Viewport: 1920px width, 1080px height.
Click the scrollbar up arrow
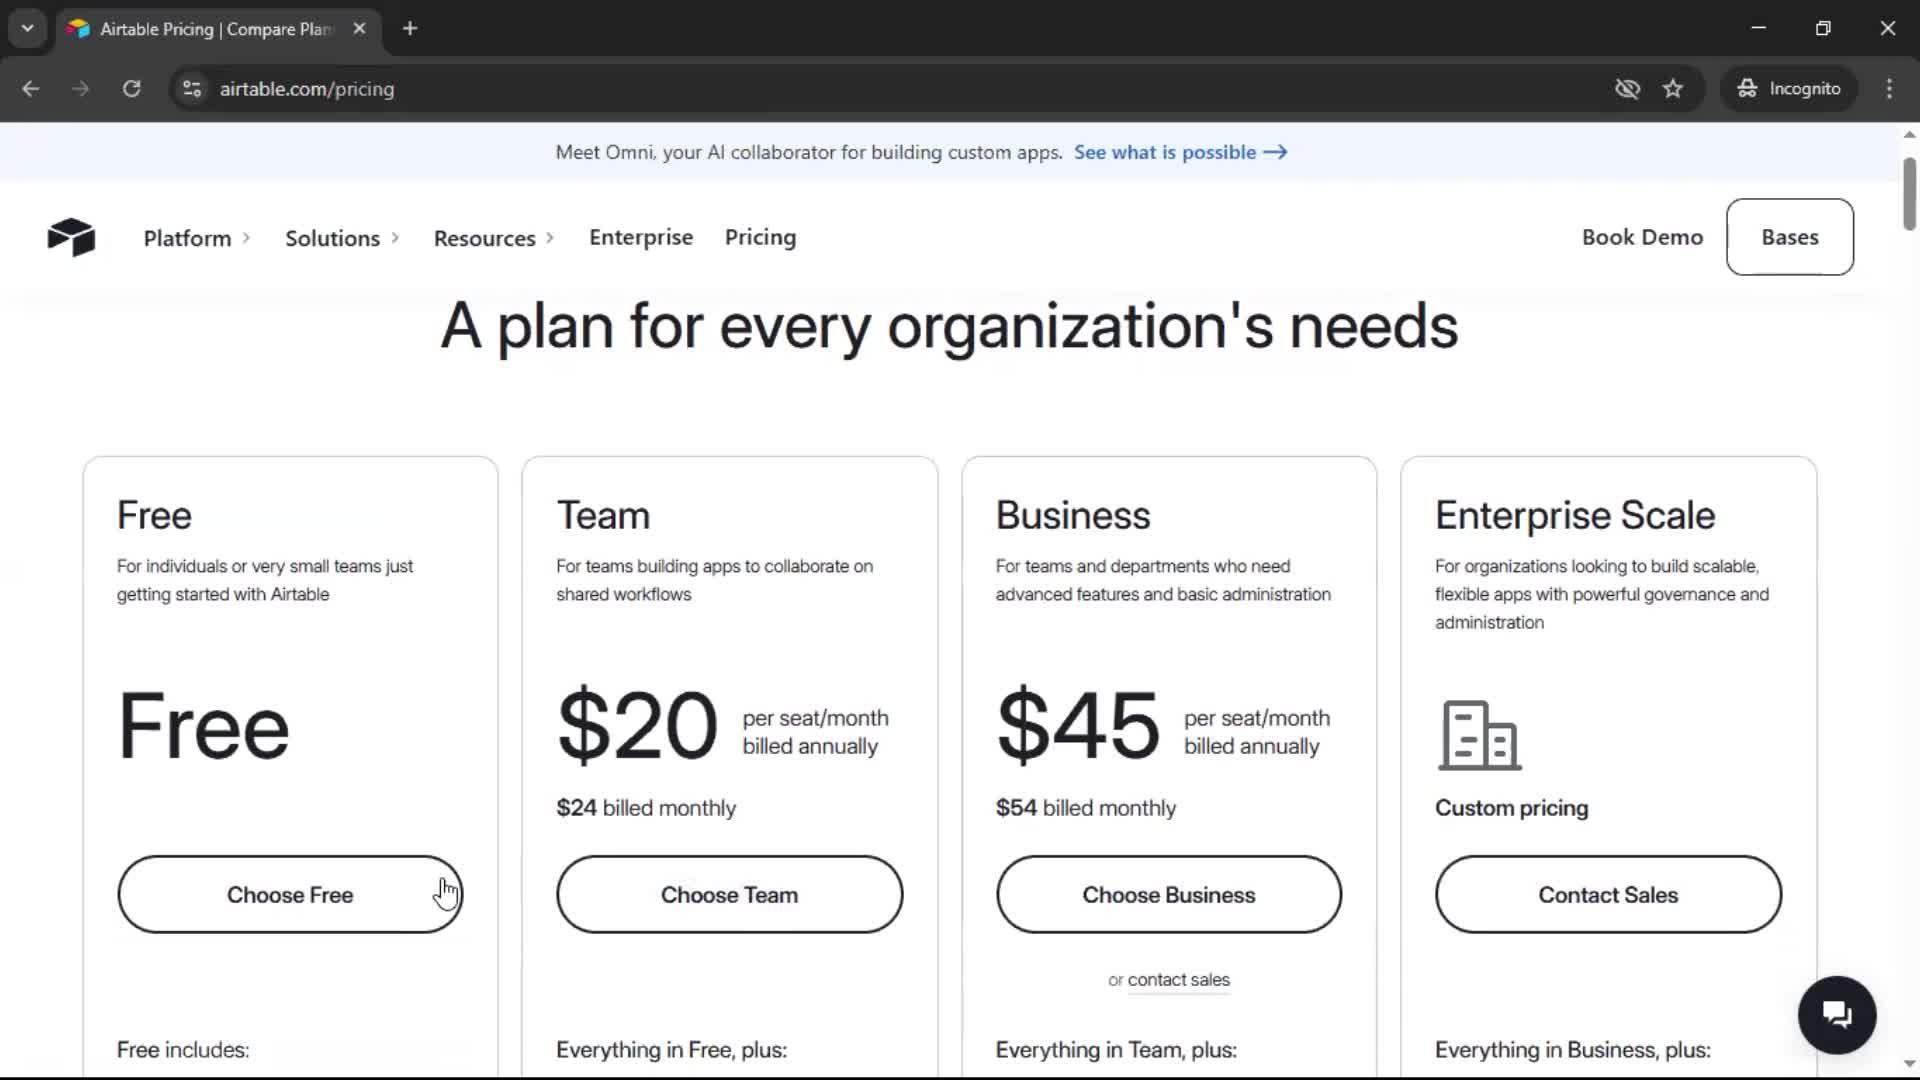(x=1909, y=134)
